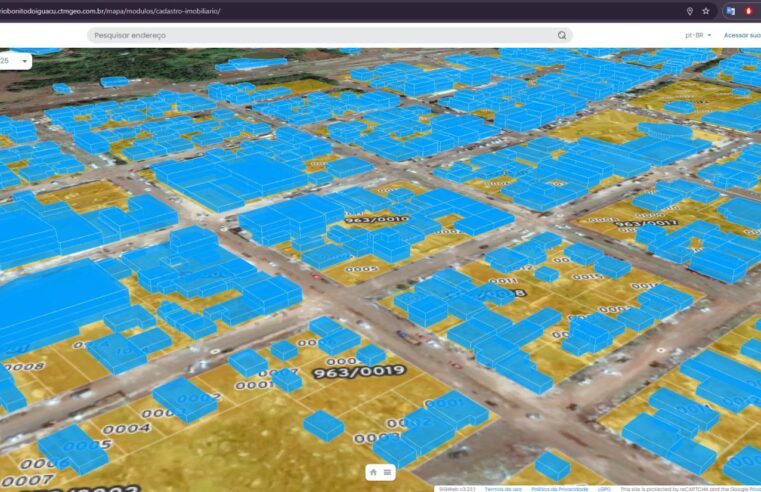The width and height of the screenshot is (761, 492).
Task: Click the Acessar sua conta link
Action: [x=741, y=35]
